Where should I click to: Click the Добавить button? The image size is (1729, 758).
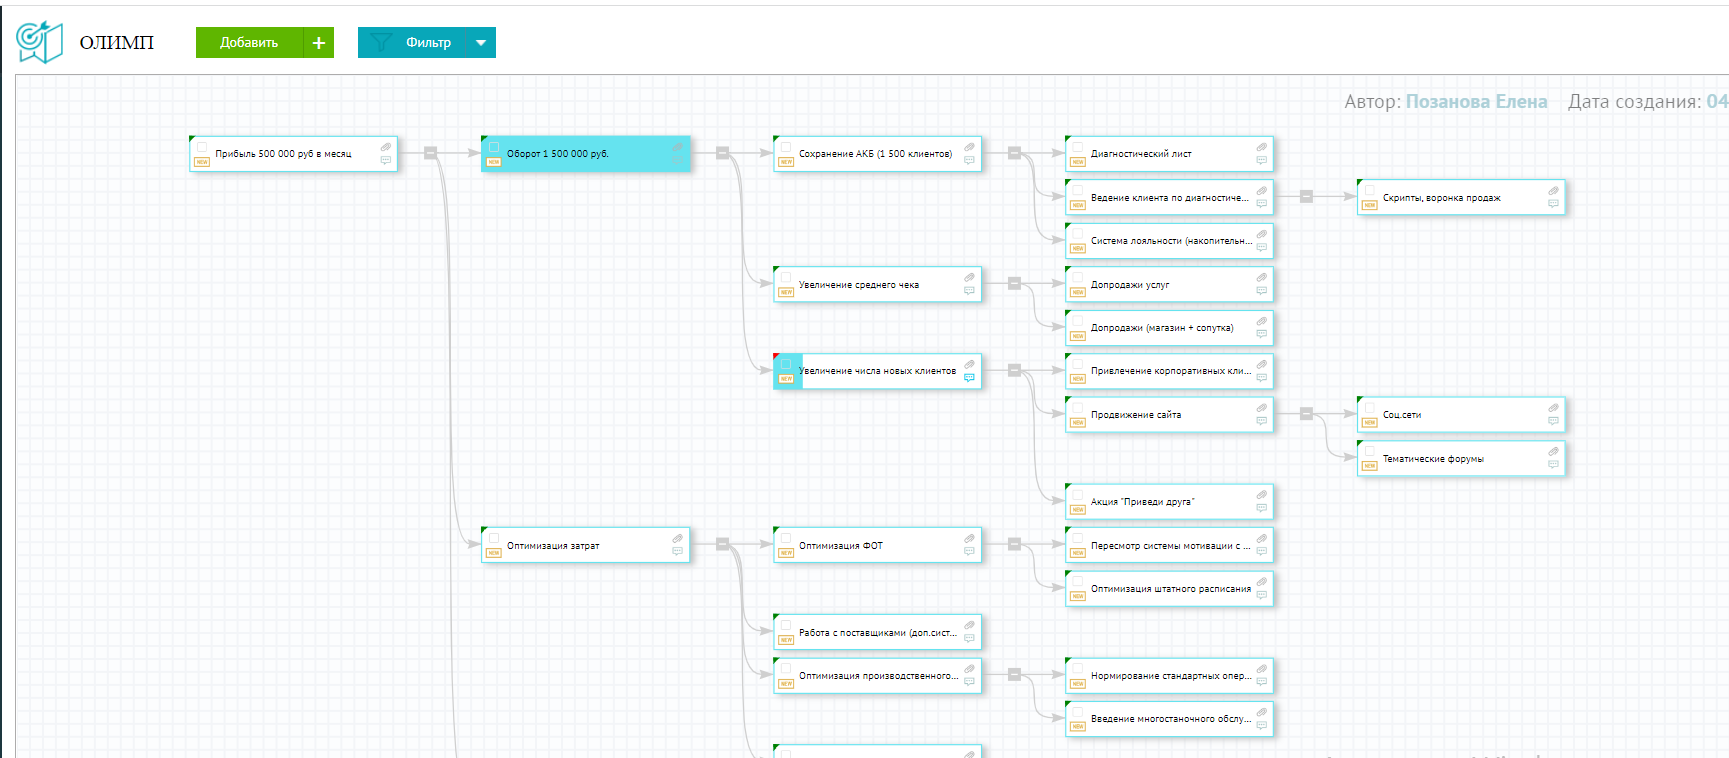[x=249, y=42]
